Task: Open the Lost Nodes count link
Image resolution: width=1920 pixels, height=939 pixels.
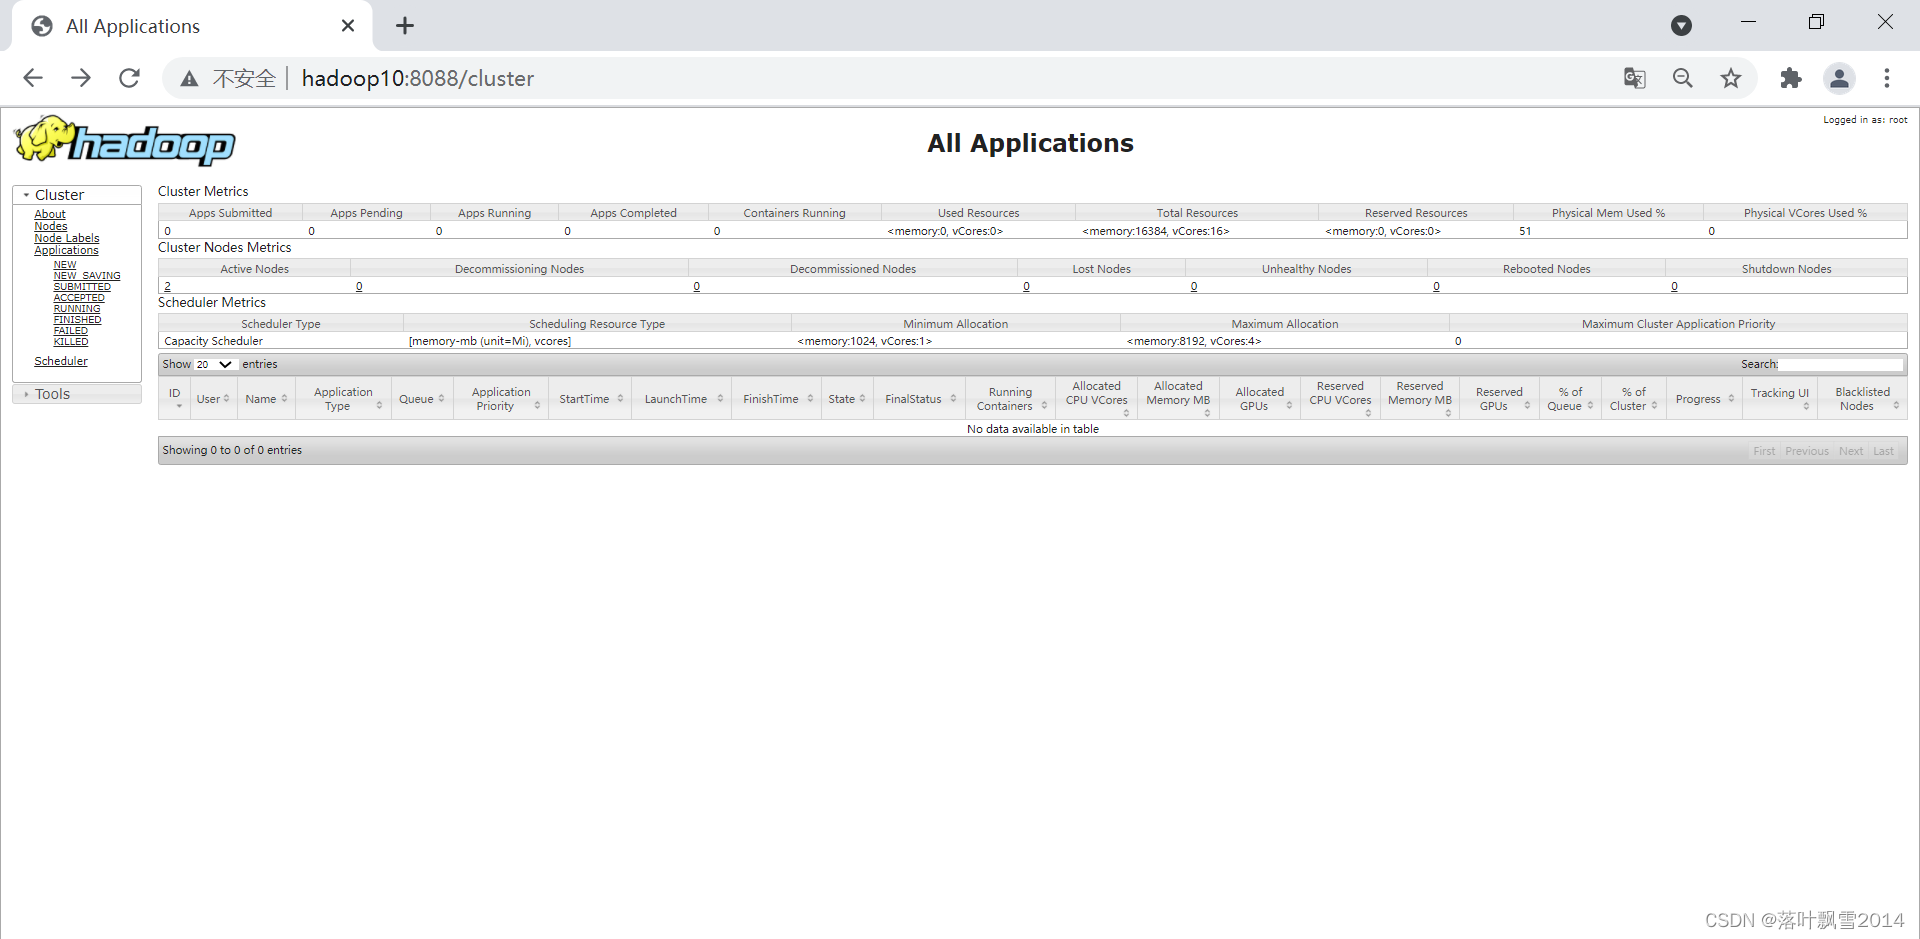Action: [x=1026, y=286]
